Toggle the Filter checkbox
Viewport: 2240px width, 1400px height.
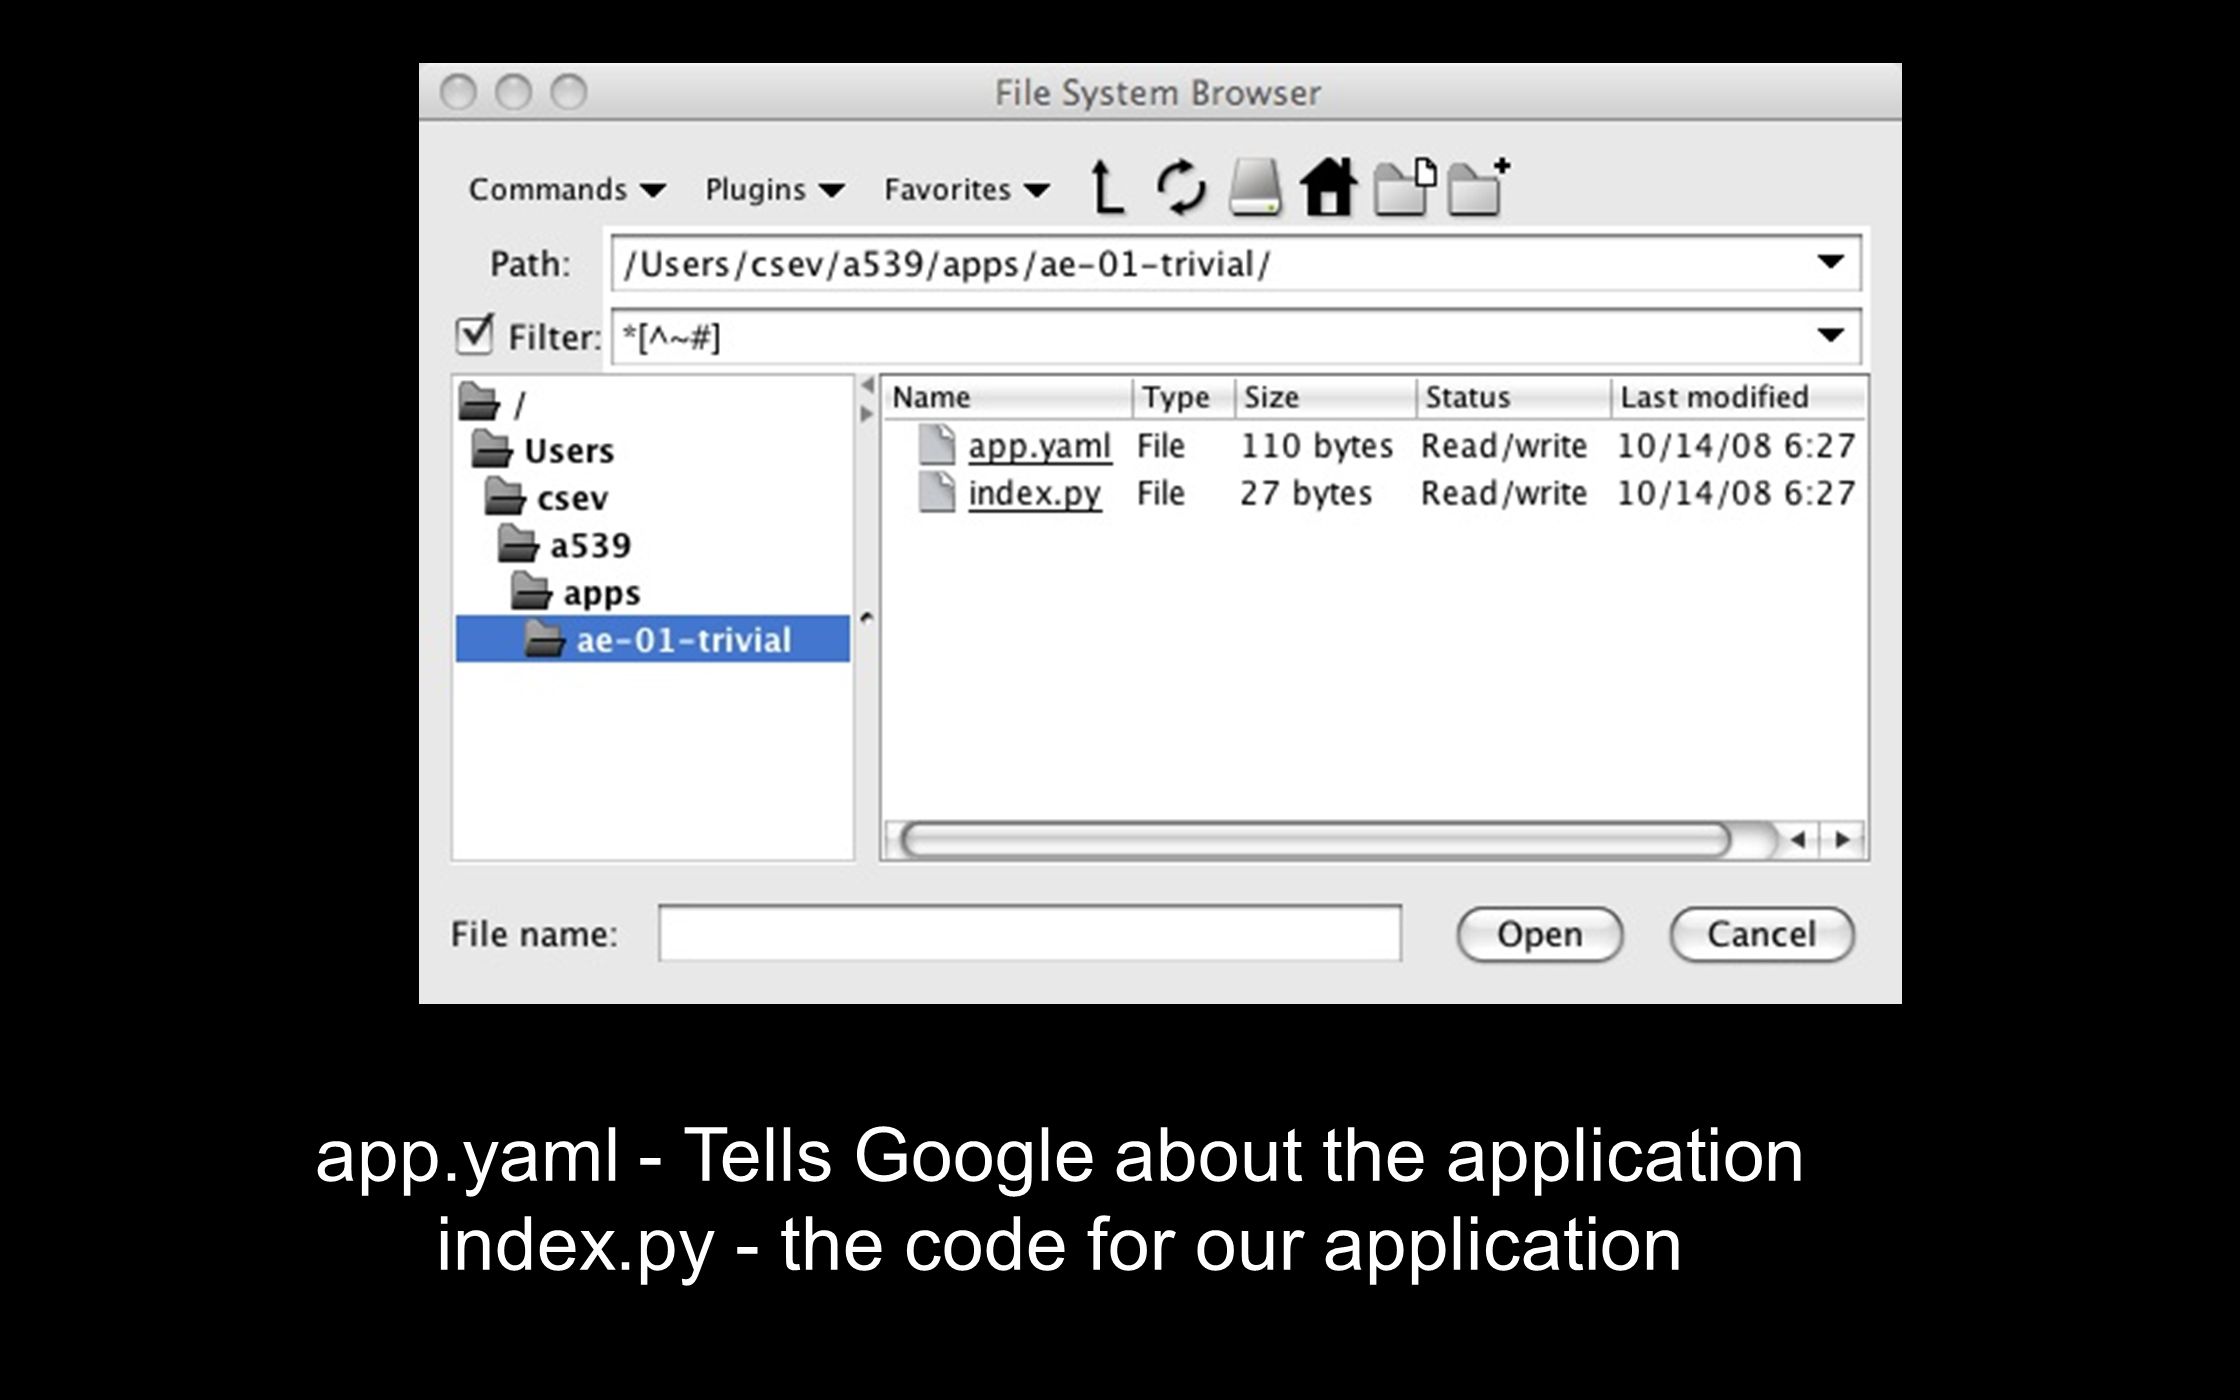(475, 335)
